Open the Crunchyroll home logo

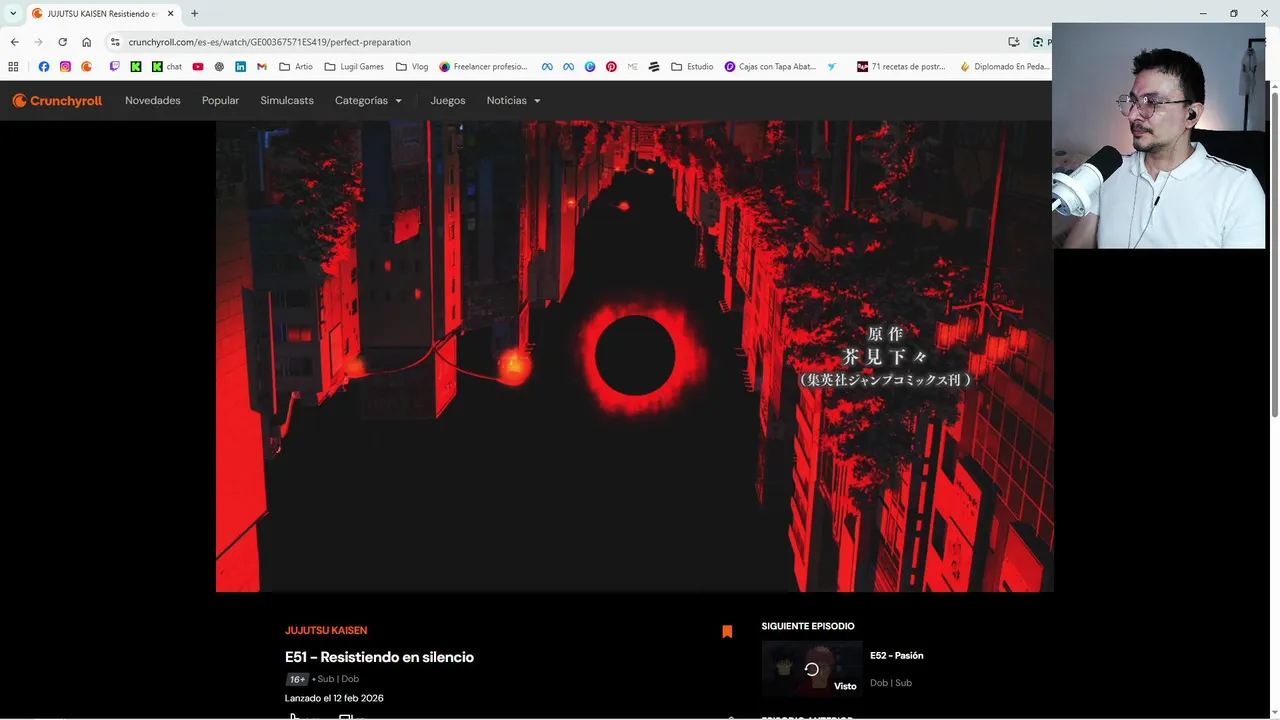coord(57,101)
